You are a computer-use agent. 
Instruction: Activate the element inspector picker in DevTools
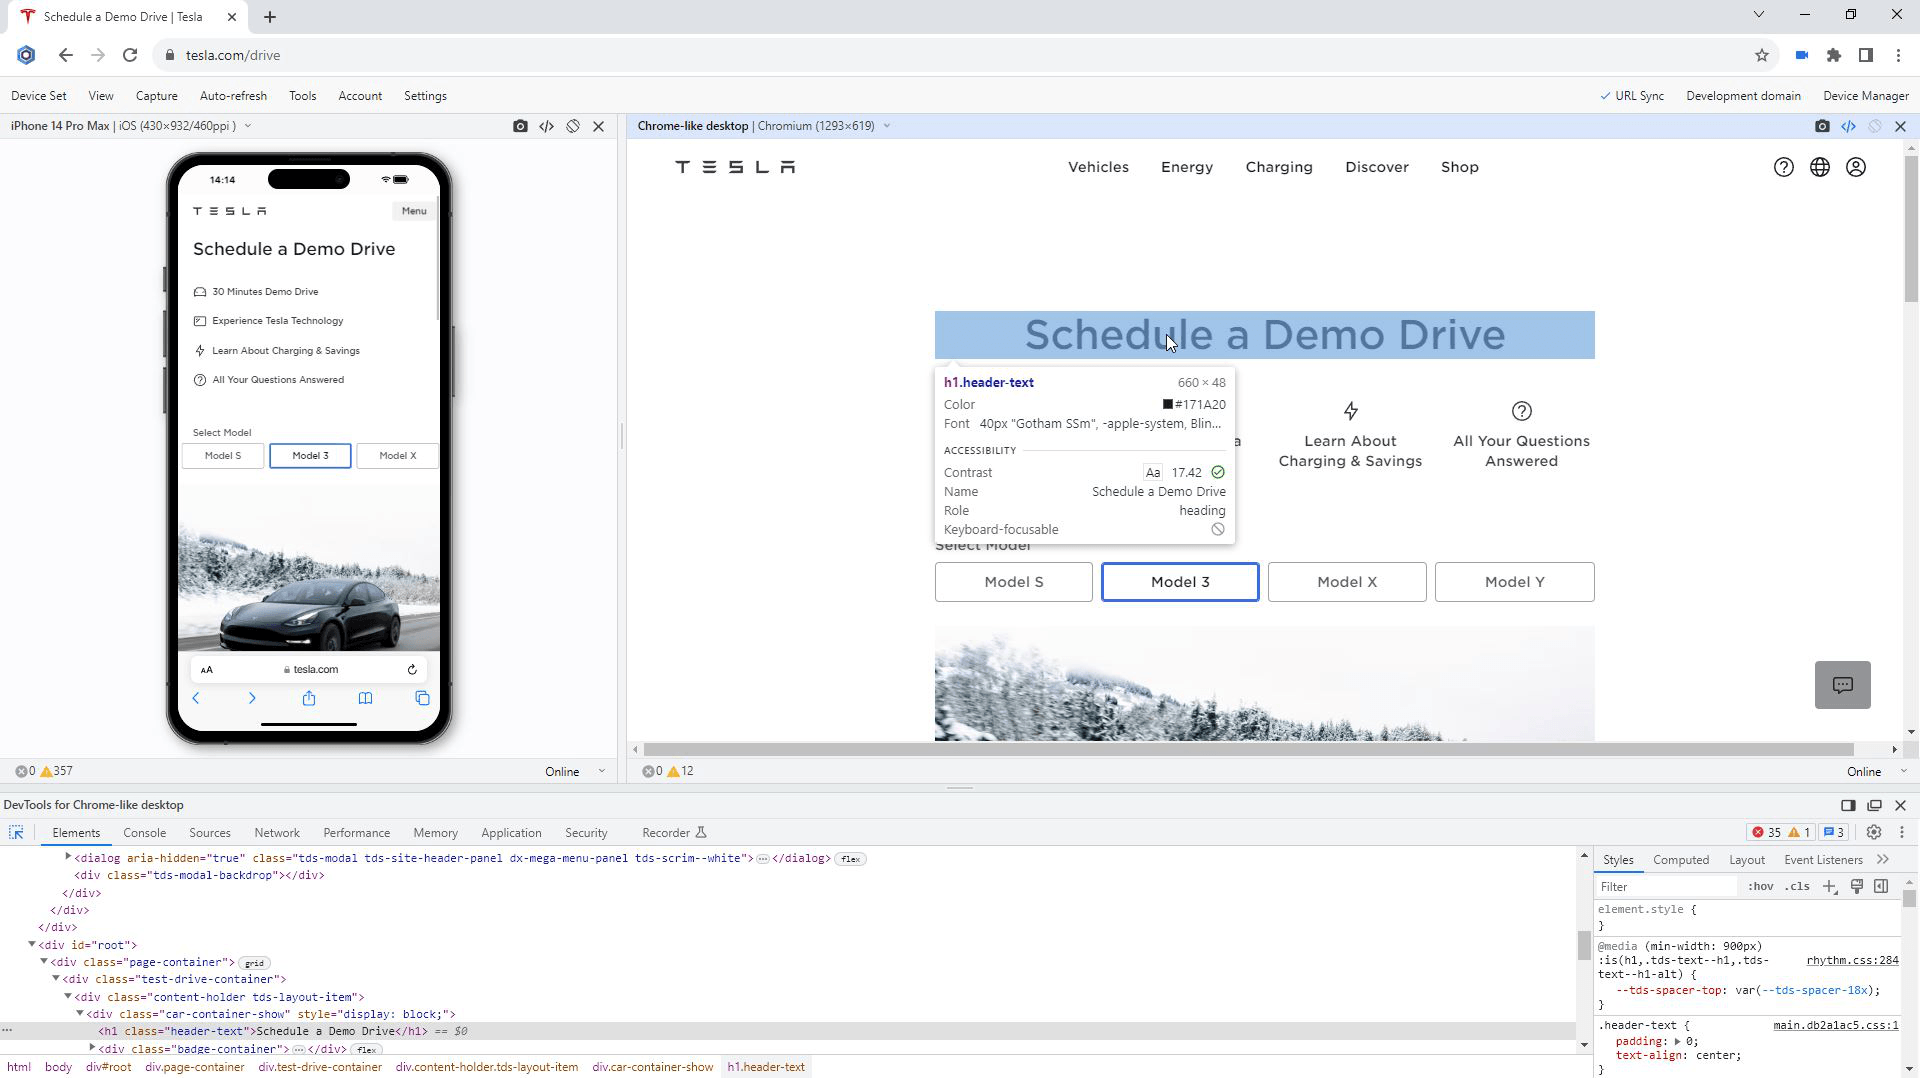coord(16,832)
